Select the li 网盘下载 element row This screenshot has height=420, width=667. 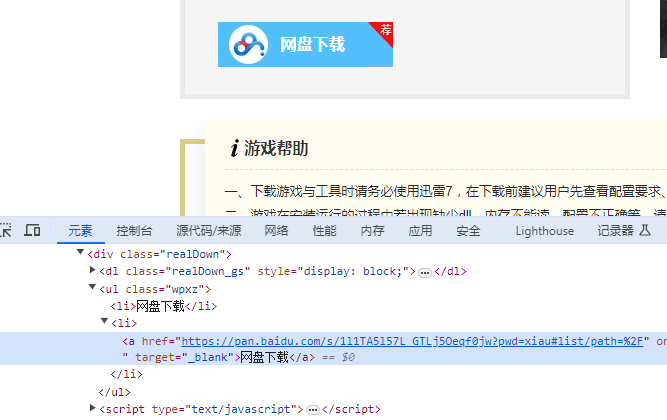point(163,306)
